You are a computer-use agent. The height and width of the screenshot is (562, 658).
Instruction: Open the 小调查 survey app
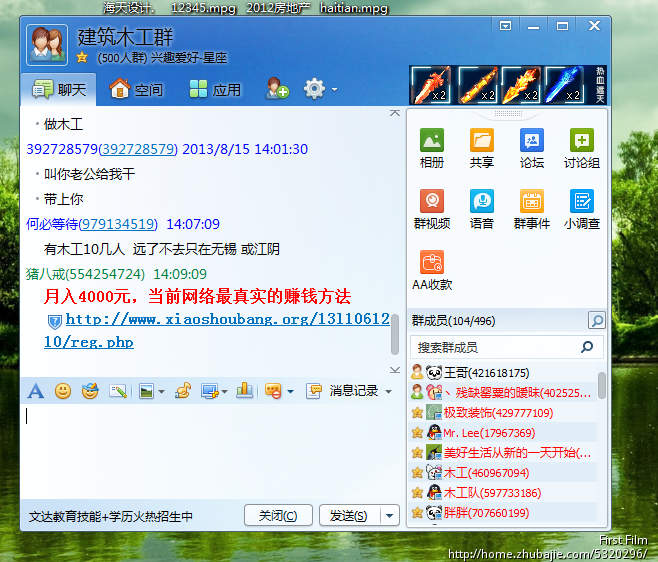click(x=582, y=209)
